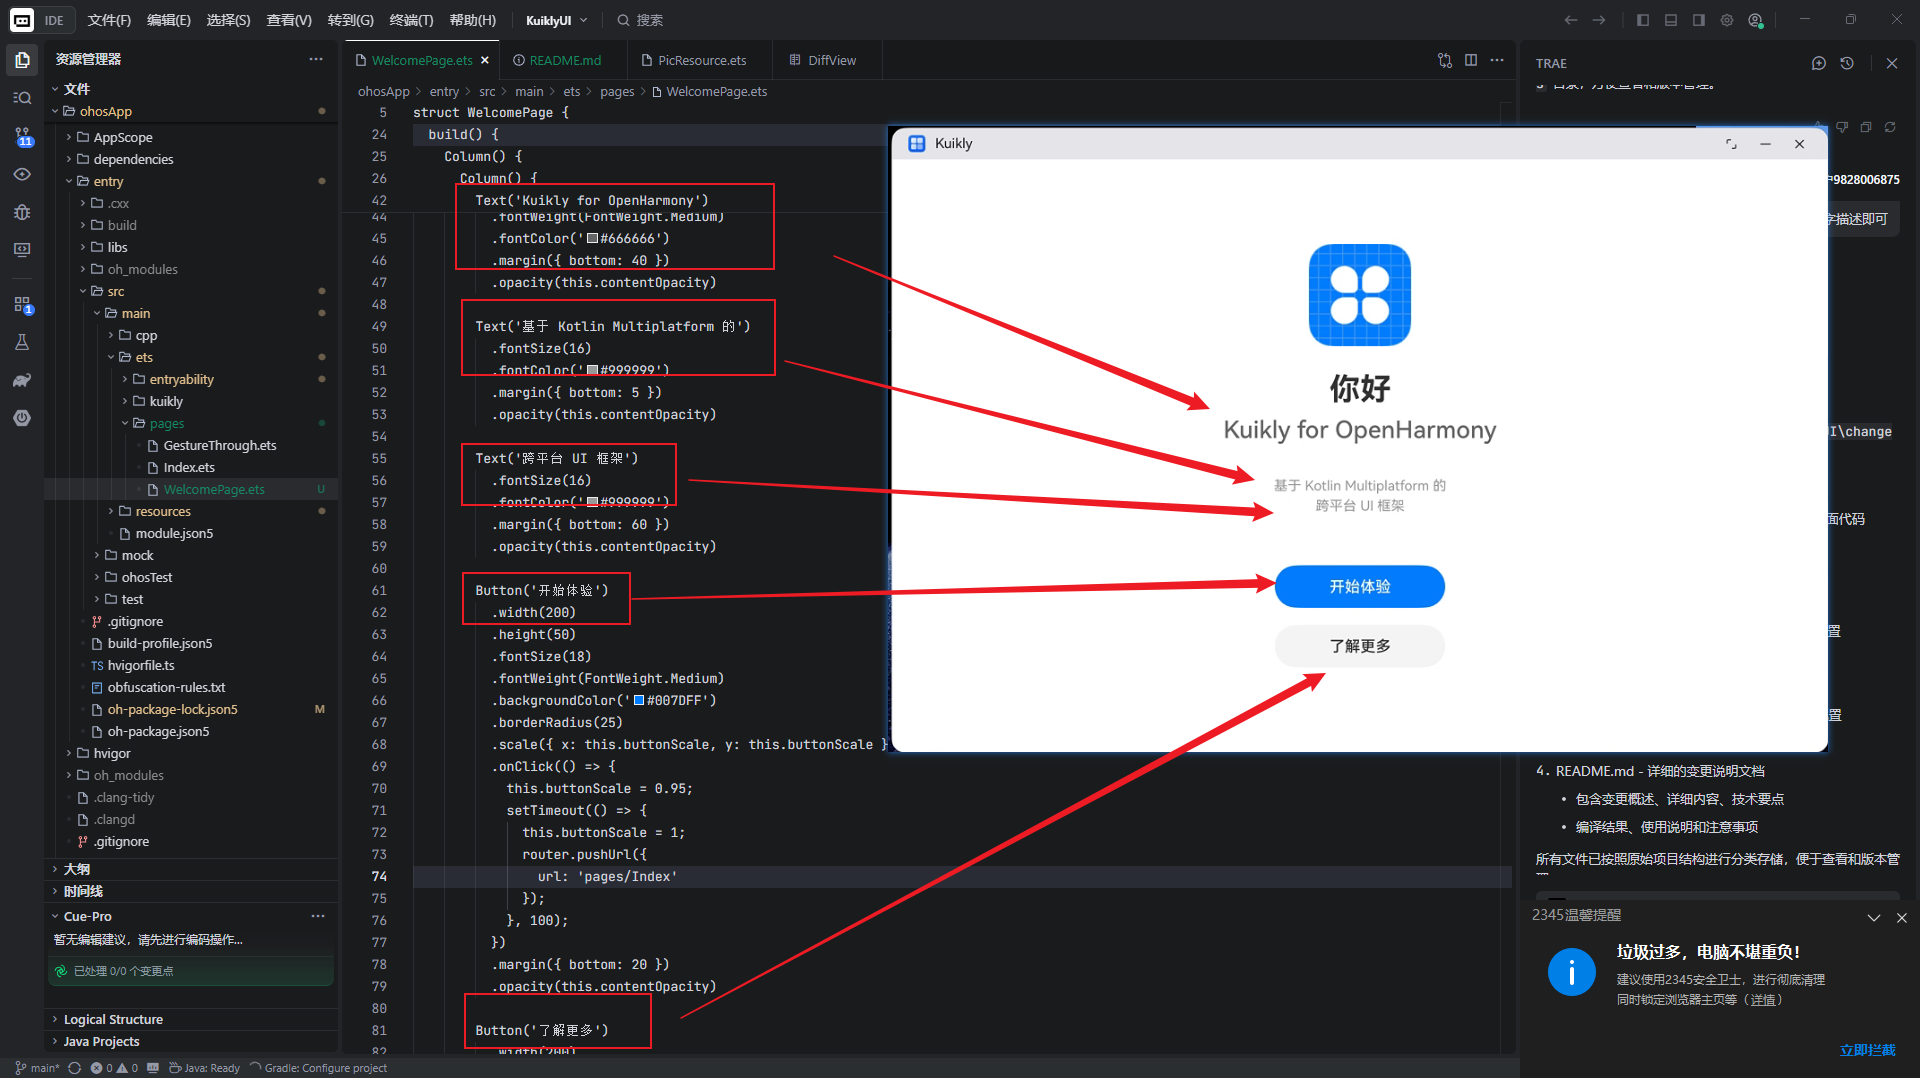Toggle the bottom panel layout
Screen dimensions: 1920x1078
point(1671,20)
